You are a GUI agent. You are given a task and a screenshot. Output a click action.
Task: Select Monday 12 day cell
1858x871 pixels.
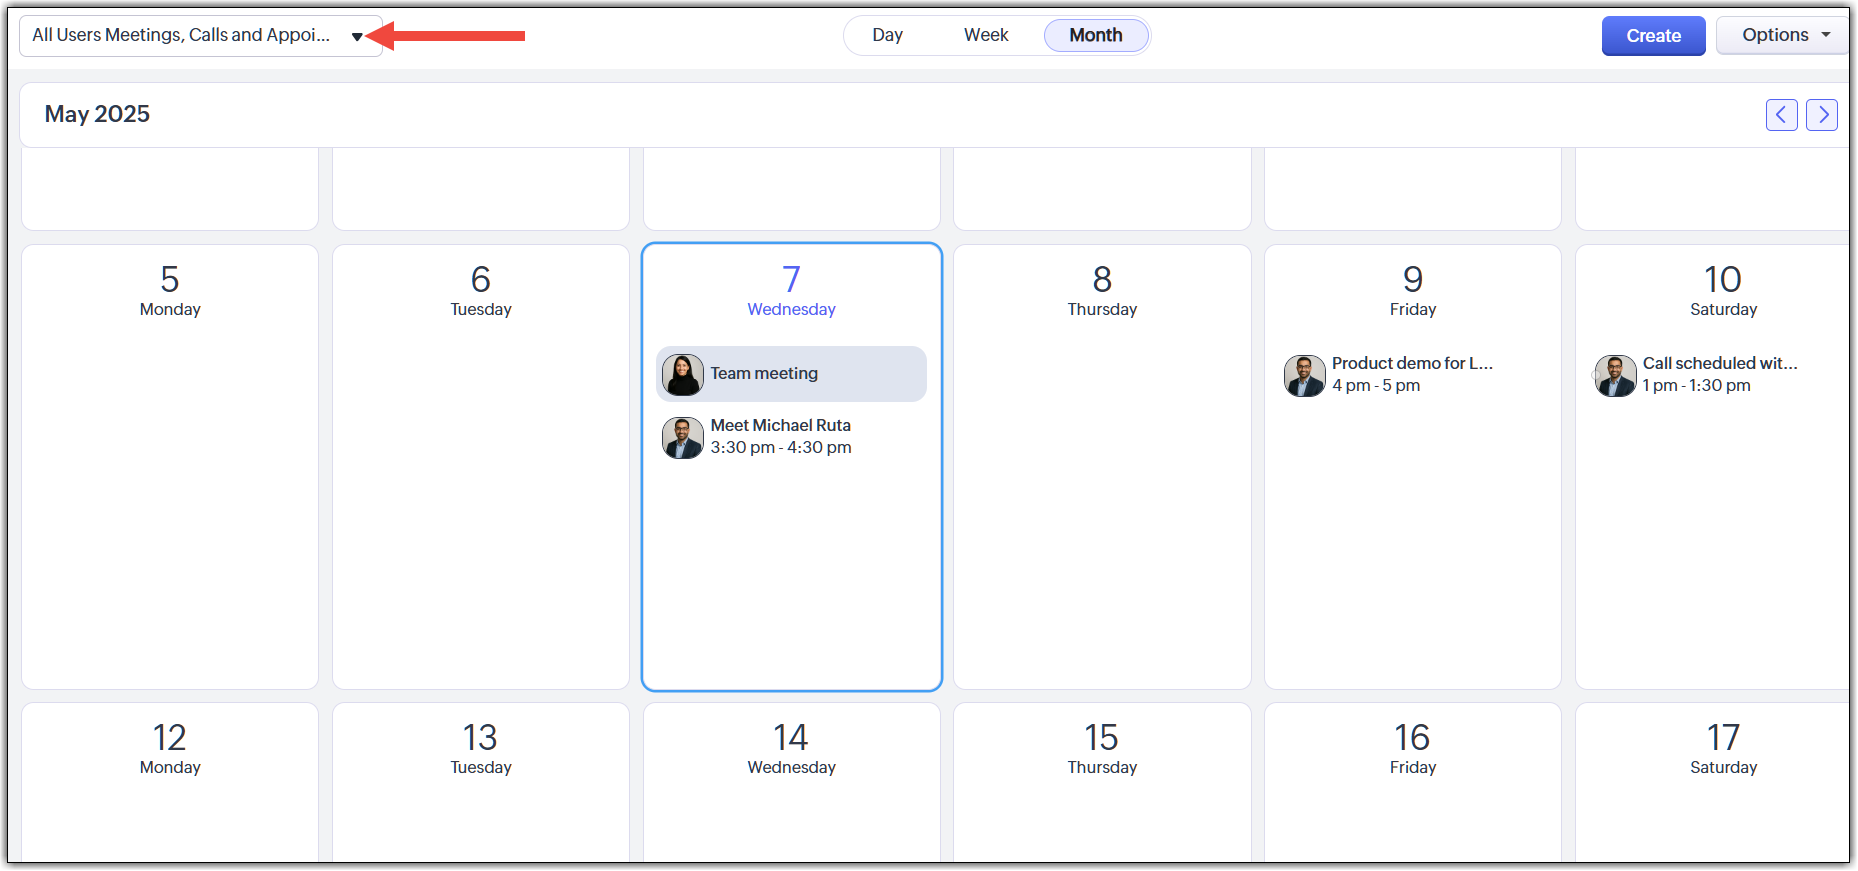[170, 783]
